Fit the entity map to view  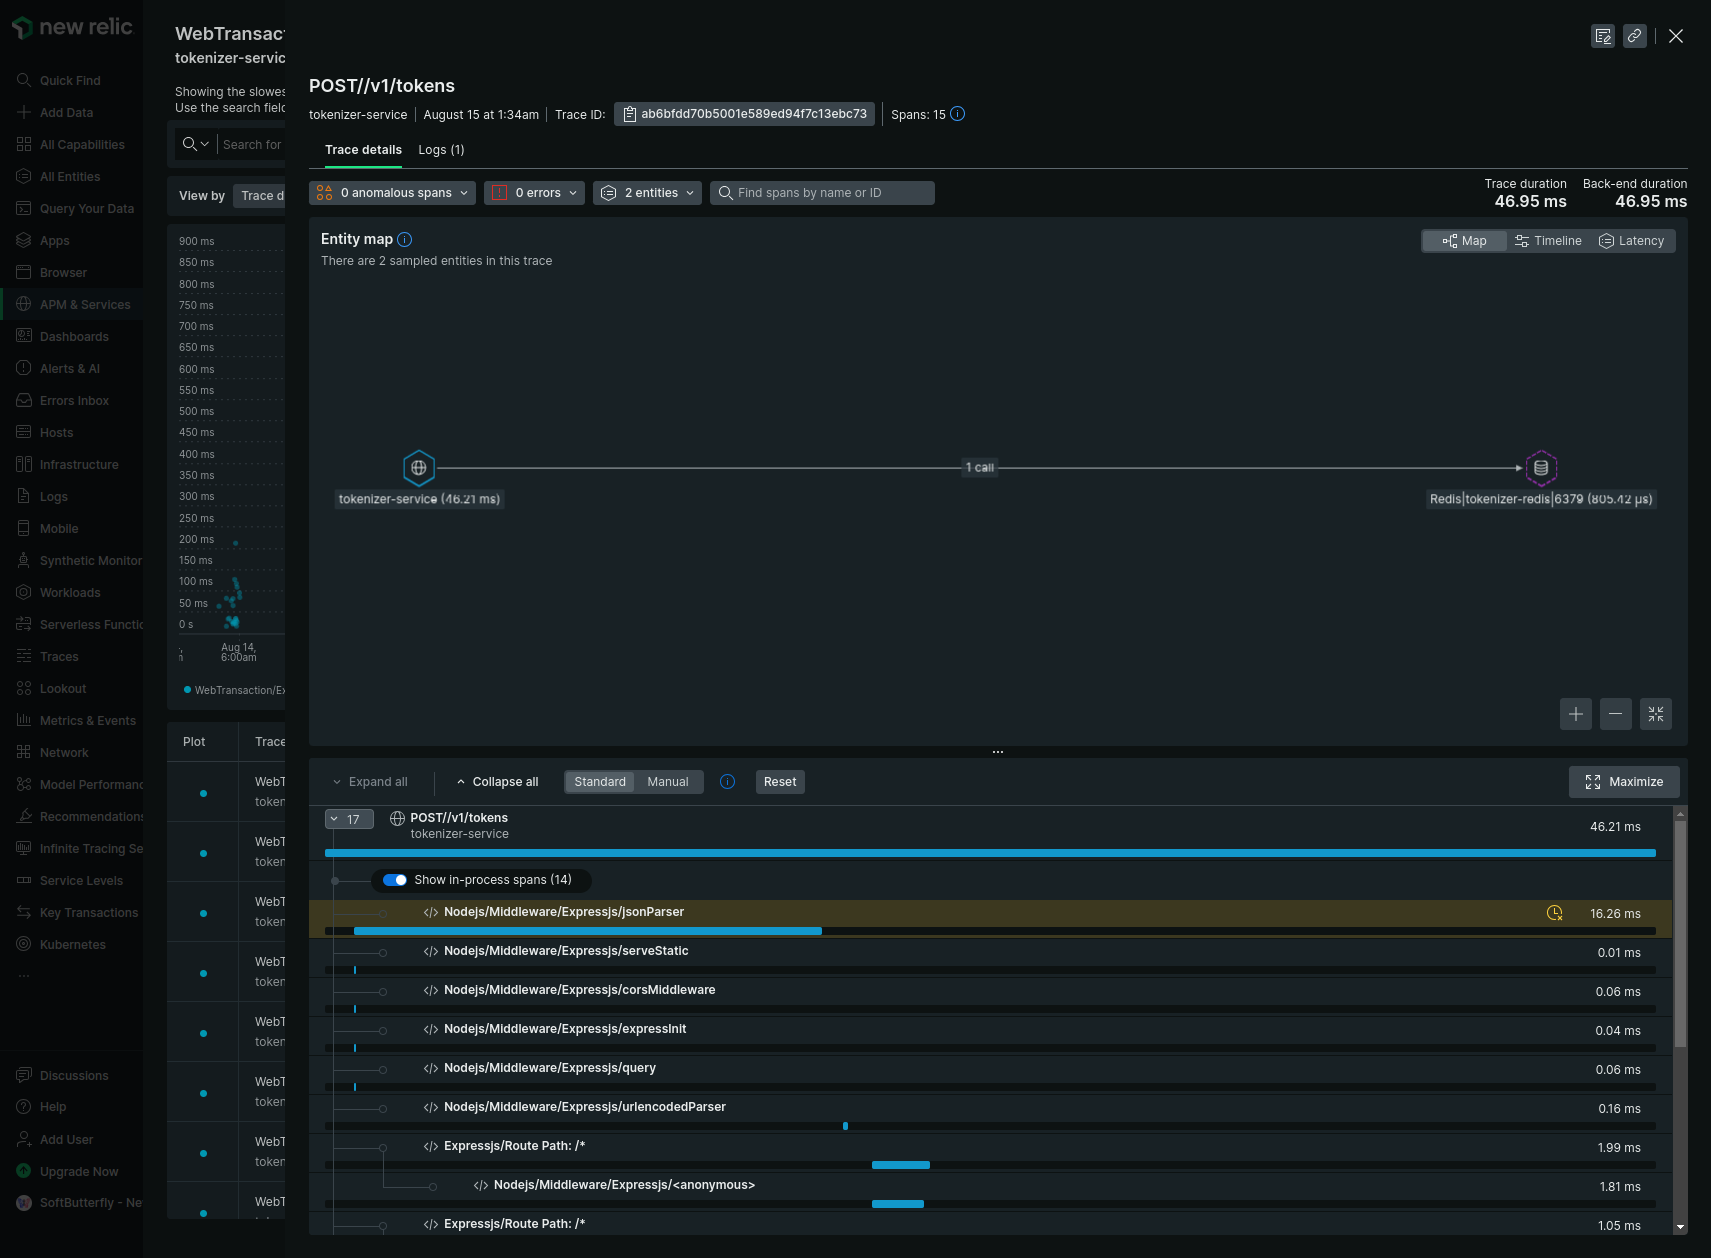(x=1656, y=714)
